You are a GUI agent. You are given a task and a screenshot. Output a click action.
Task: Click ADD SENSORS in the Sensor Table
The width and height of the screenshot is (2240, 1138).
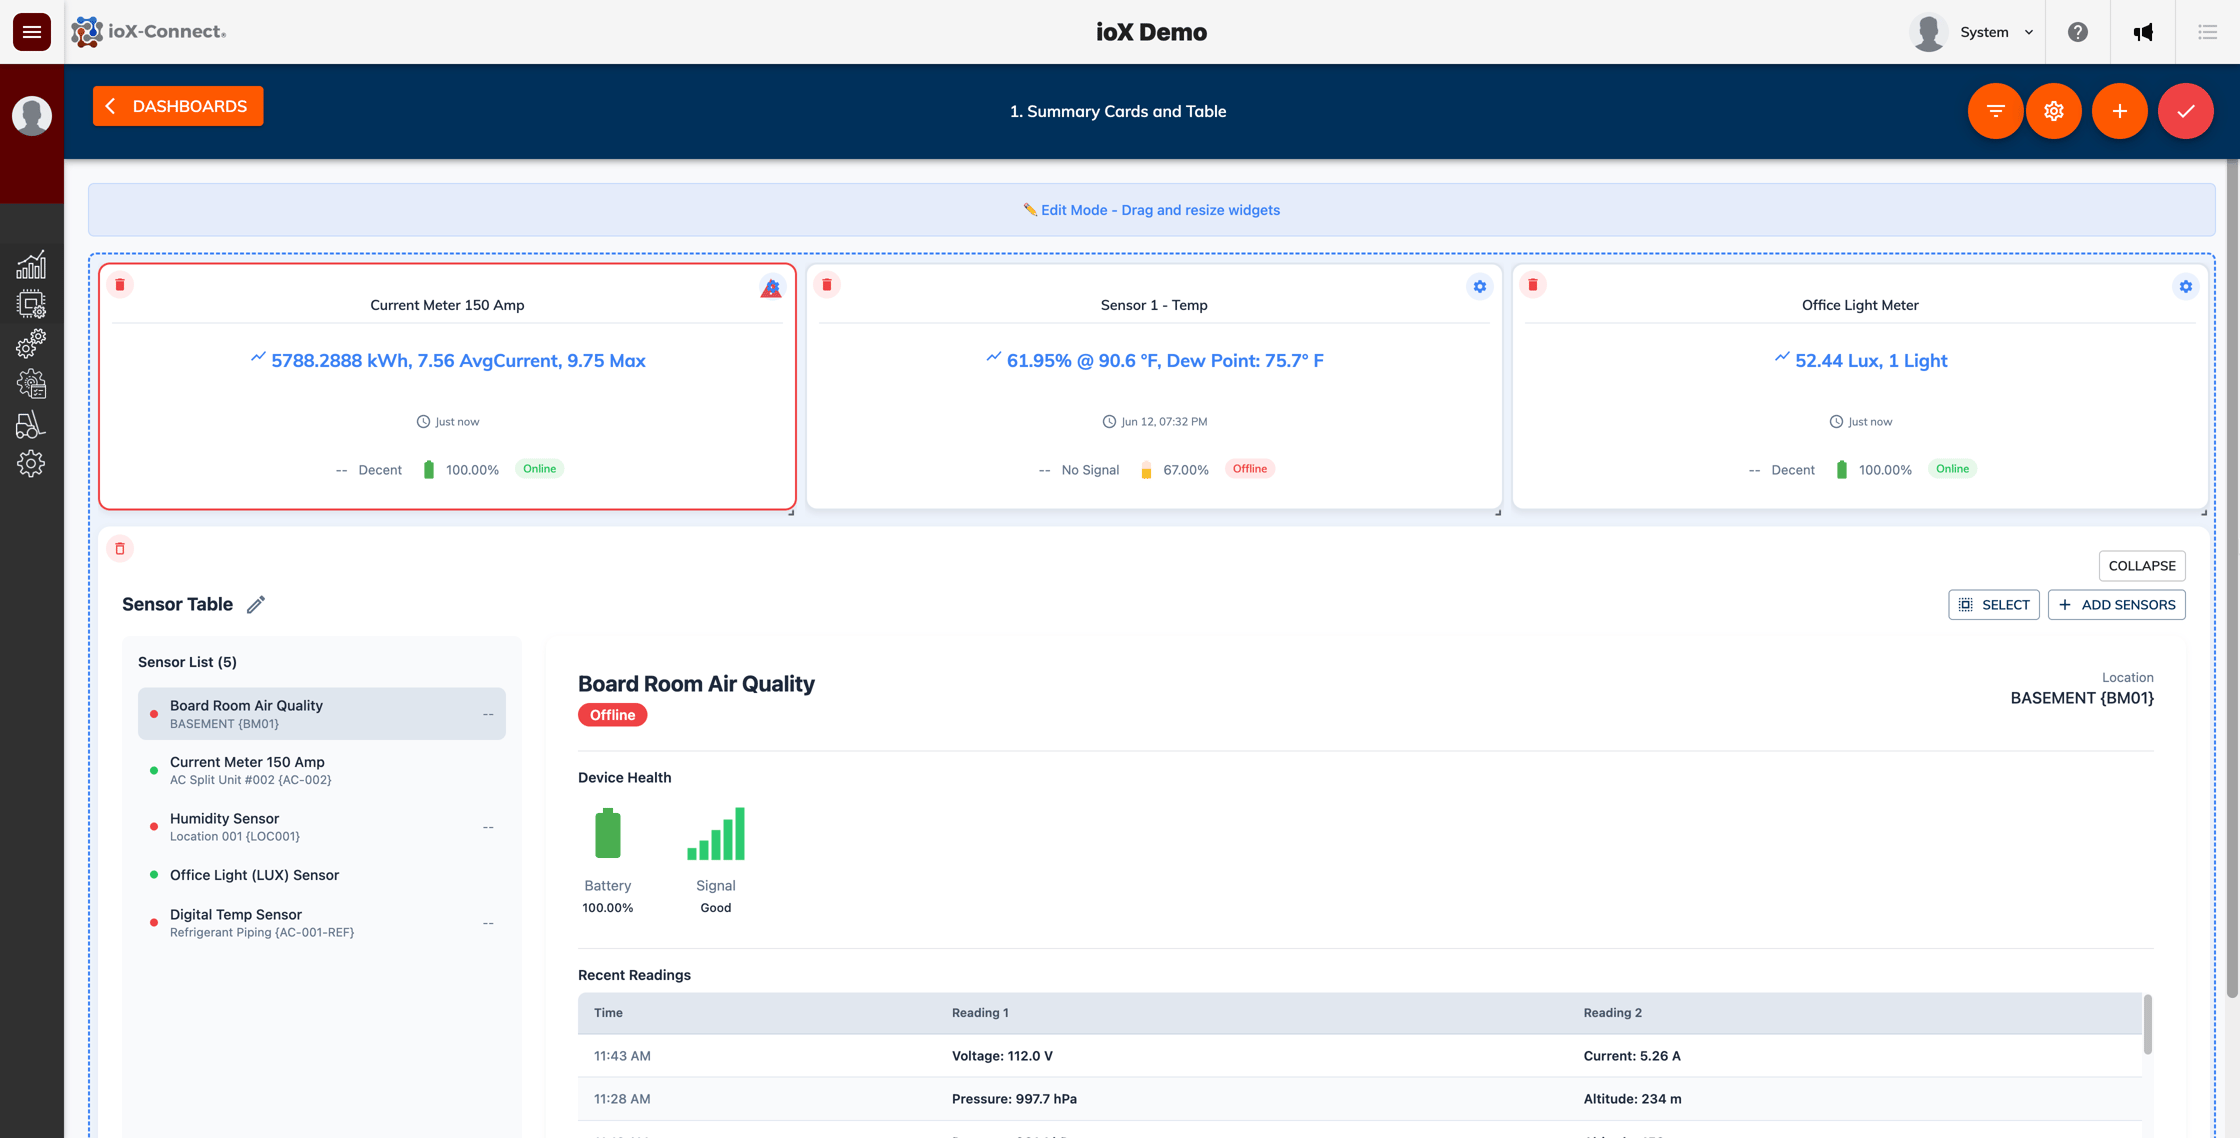click(2117, 604)
